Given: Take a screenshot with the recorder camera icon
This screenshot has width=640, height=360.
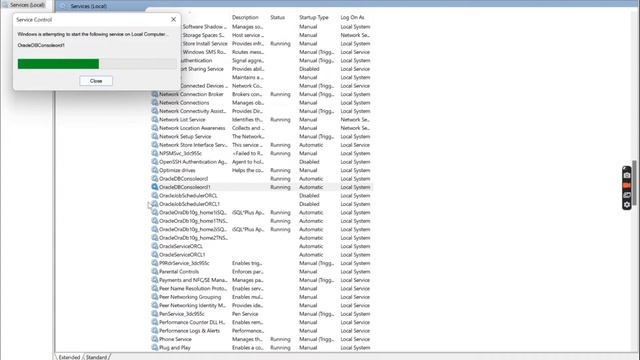Looking at the screenshot, I should pos(627,176).
